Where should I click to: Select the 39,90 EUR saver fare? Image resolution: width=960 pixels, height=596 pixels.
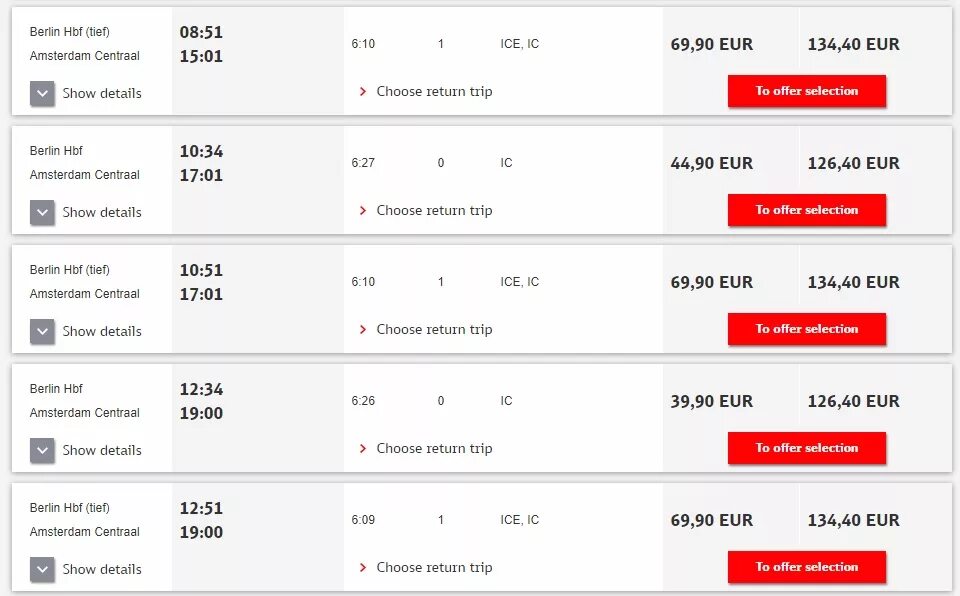[x=711, y=401]
